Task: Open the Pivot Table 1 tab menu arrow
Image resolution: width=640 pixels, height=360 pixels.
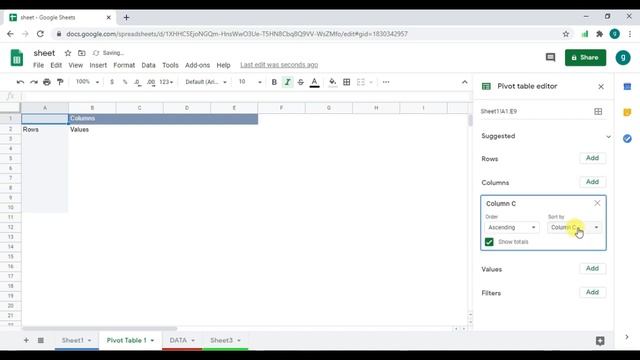Action: 152,340
